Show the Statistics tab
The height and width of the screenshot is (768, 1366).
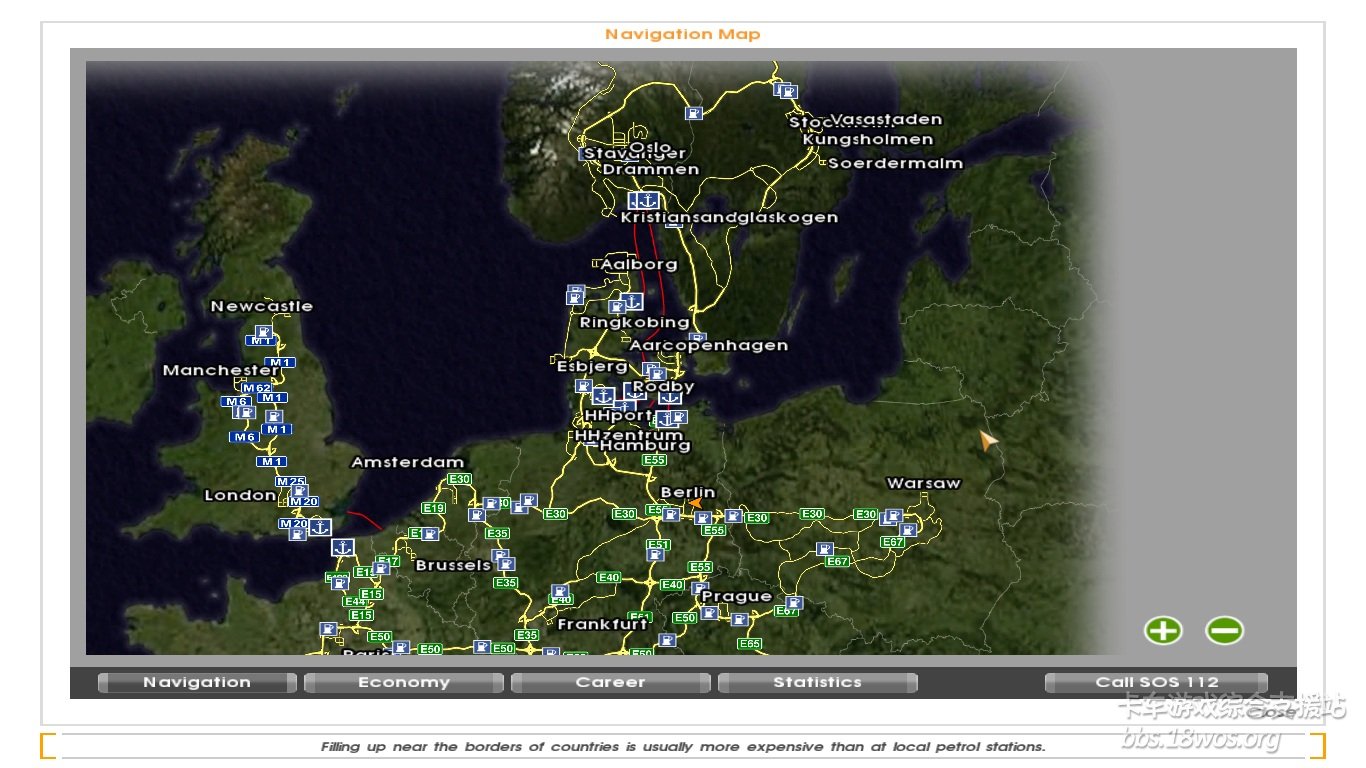coord(817,683)
